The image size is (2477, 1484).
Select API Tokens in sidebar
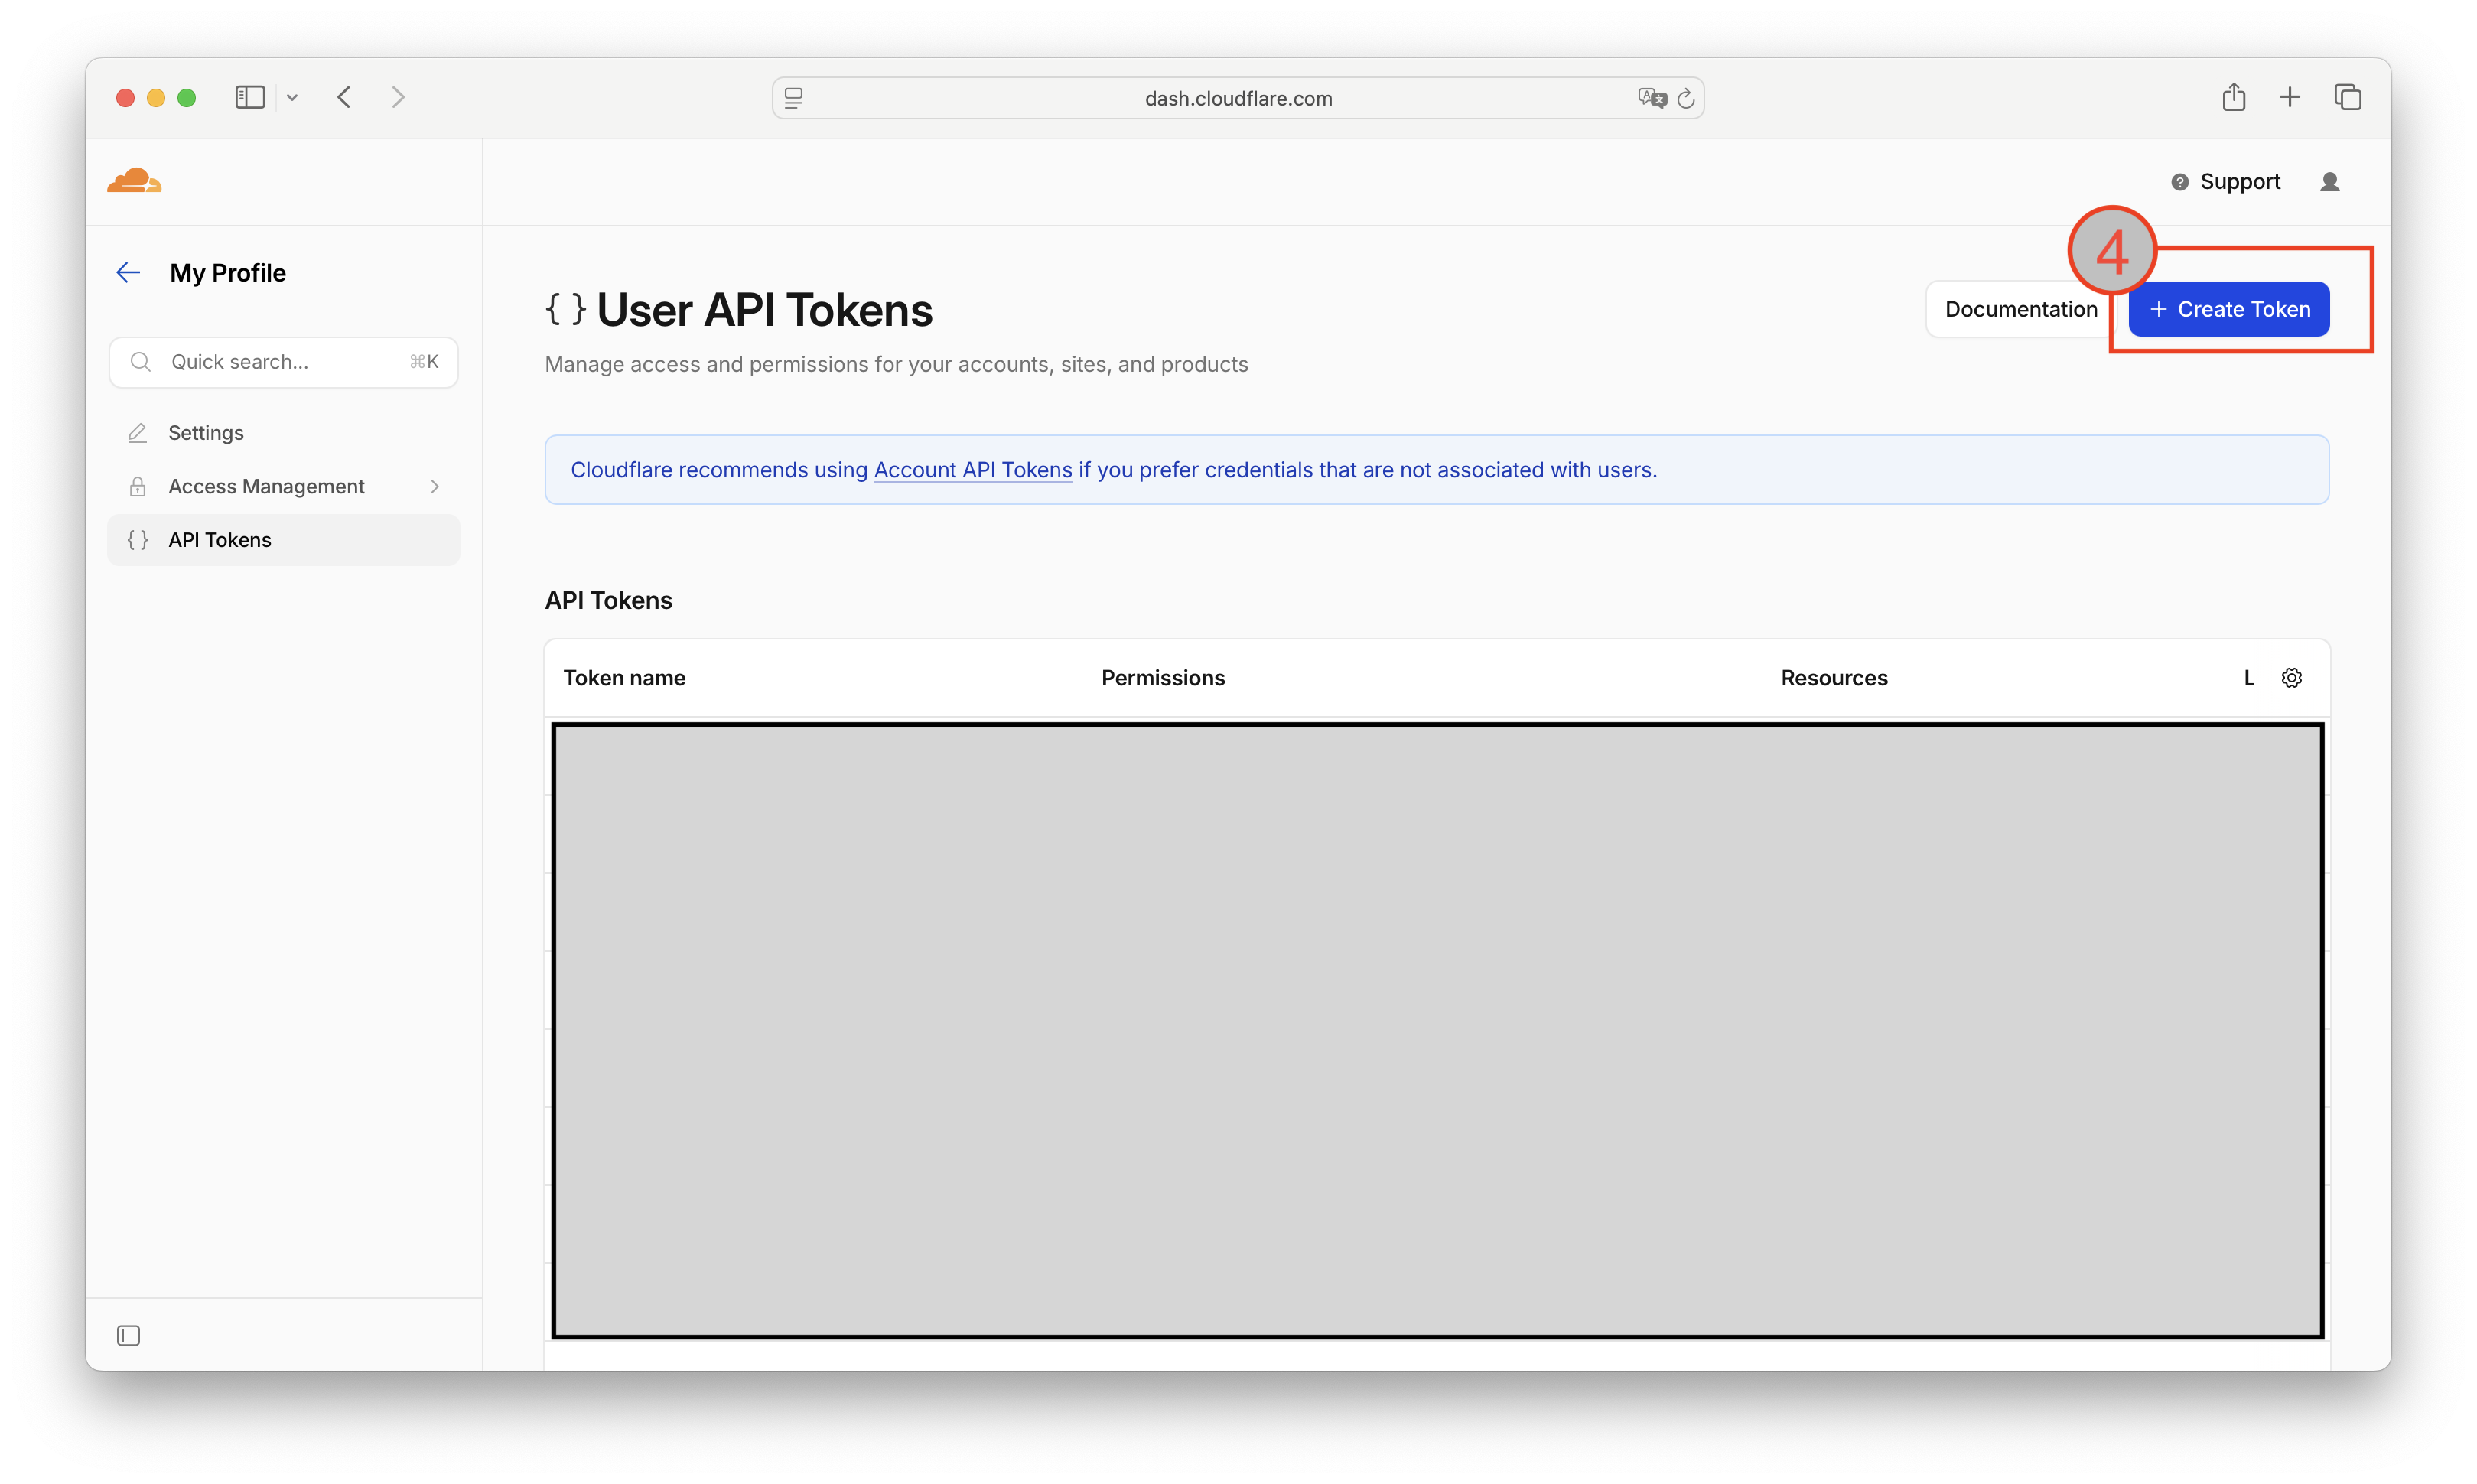[284, 540]
